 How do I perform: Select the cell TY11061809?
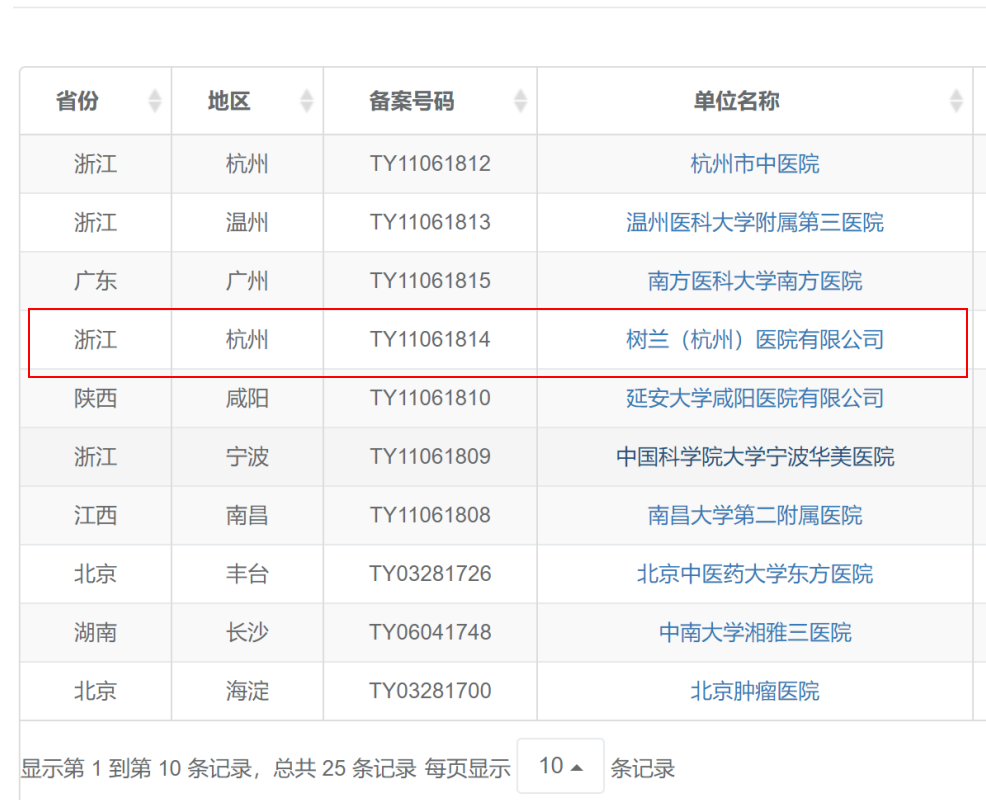(x=430, y=457)
